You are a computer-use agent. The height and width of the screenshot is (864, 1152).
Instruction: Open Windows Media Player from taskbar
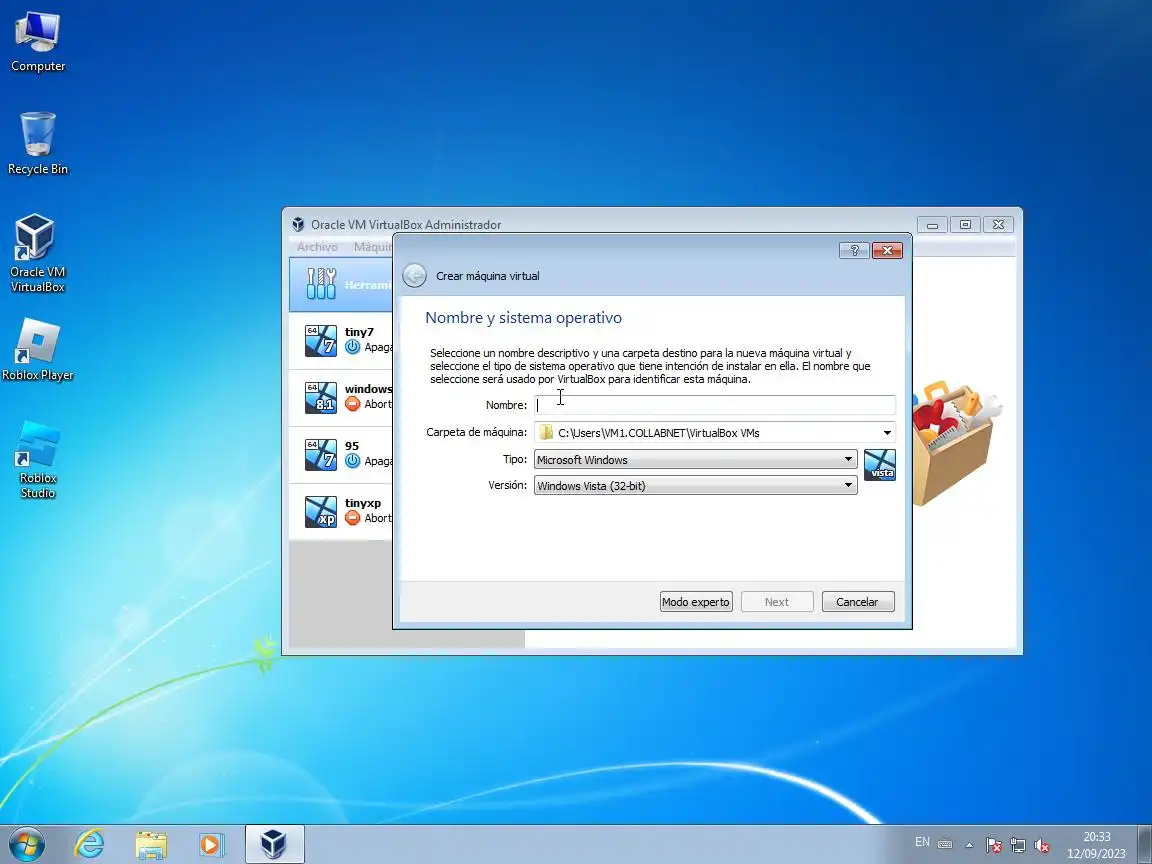point(212,845)
